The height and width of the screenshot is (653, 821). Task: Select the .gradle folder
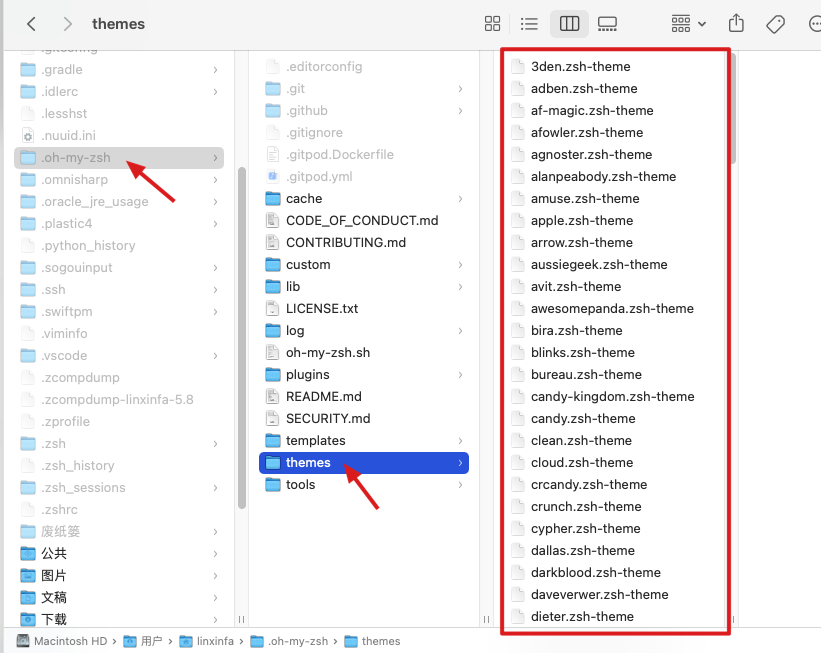pyautogui.click(x=119, y=70)
